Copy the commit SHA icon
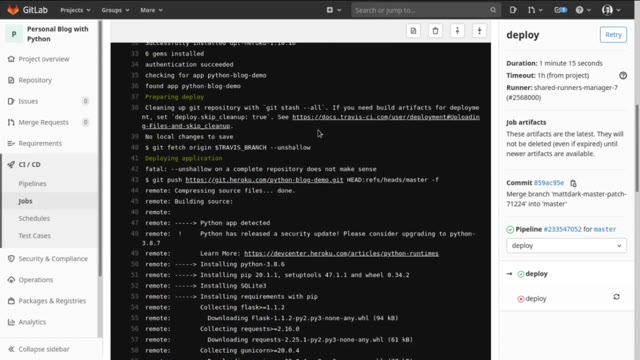640x360 pixels. [x=573, y=183]
